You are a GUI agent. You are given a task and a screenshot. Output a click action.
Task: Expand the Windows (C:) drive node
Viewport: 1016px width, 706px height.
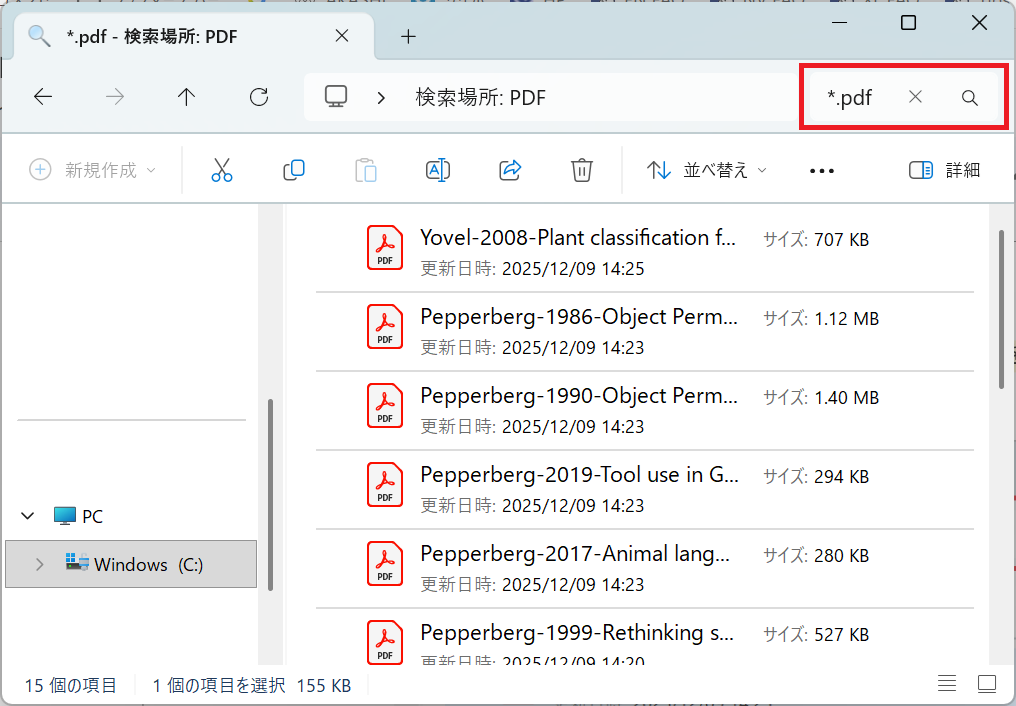pos(39,565)
